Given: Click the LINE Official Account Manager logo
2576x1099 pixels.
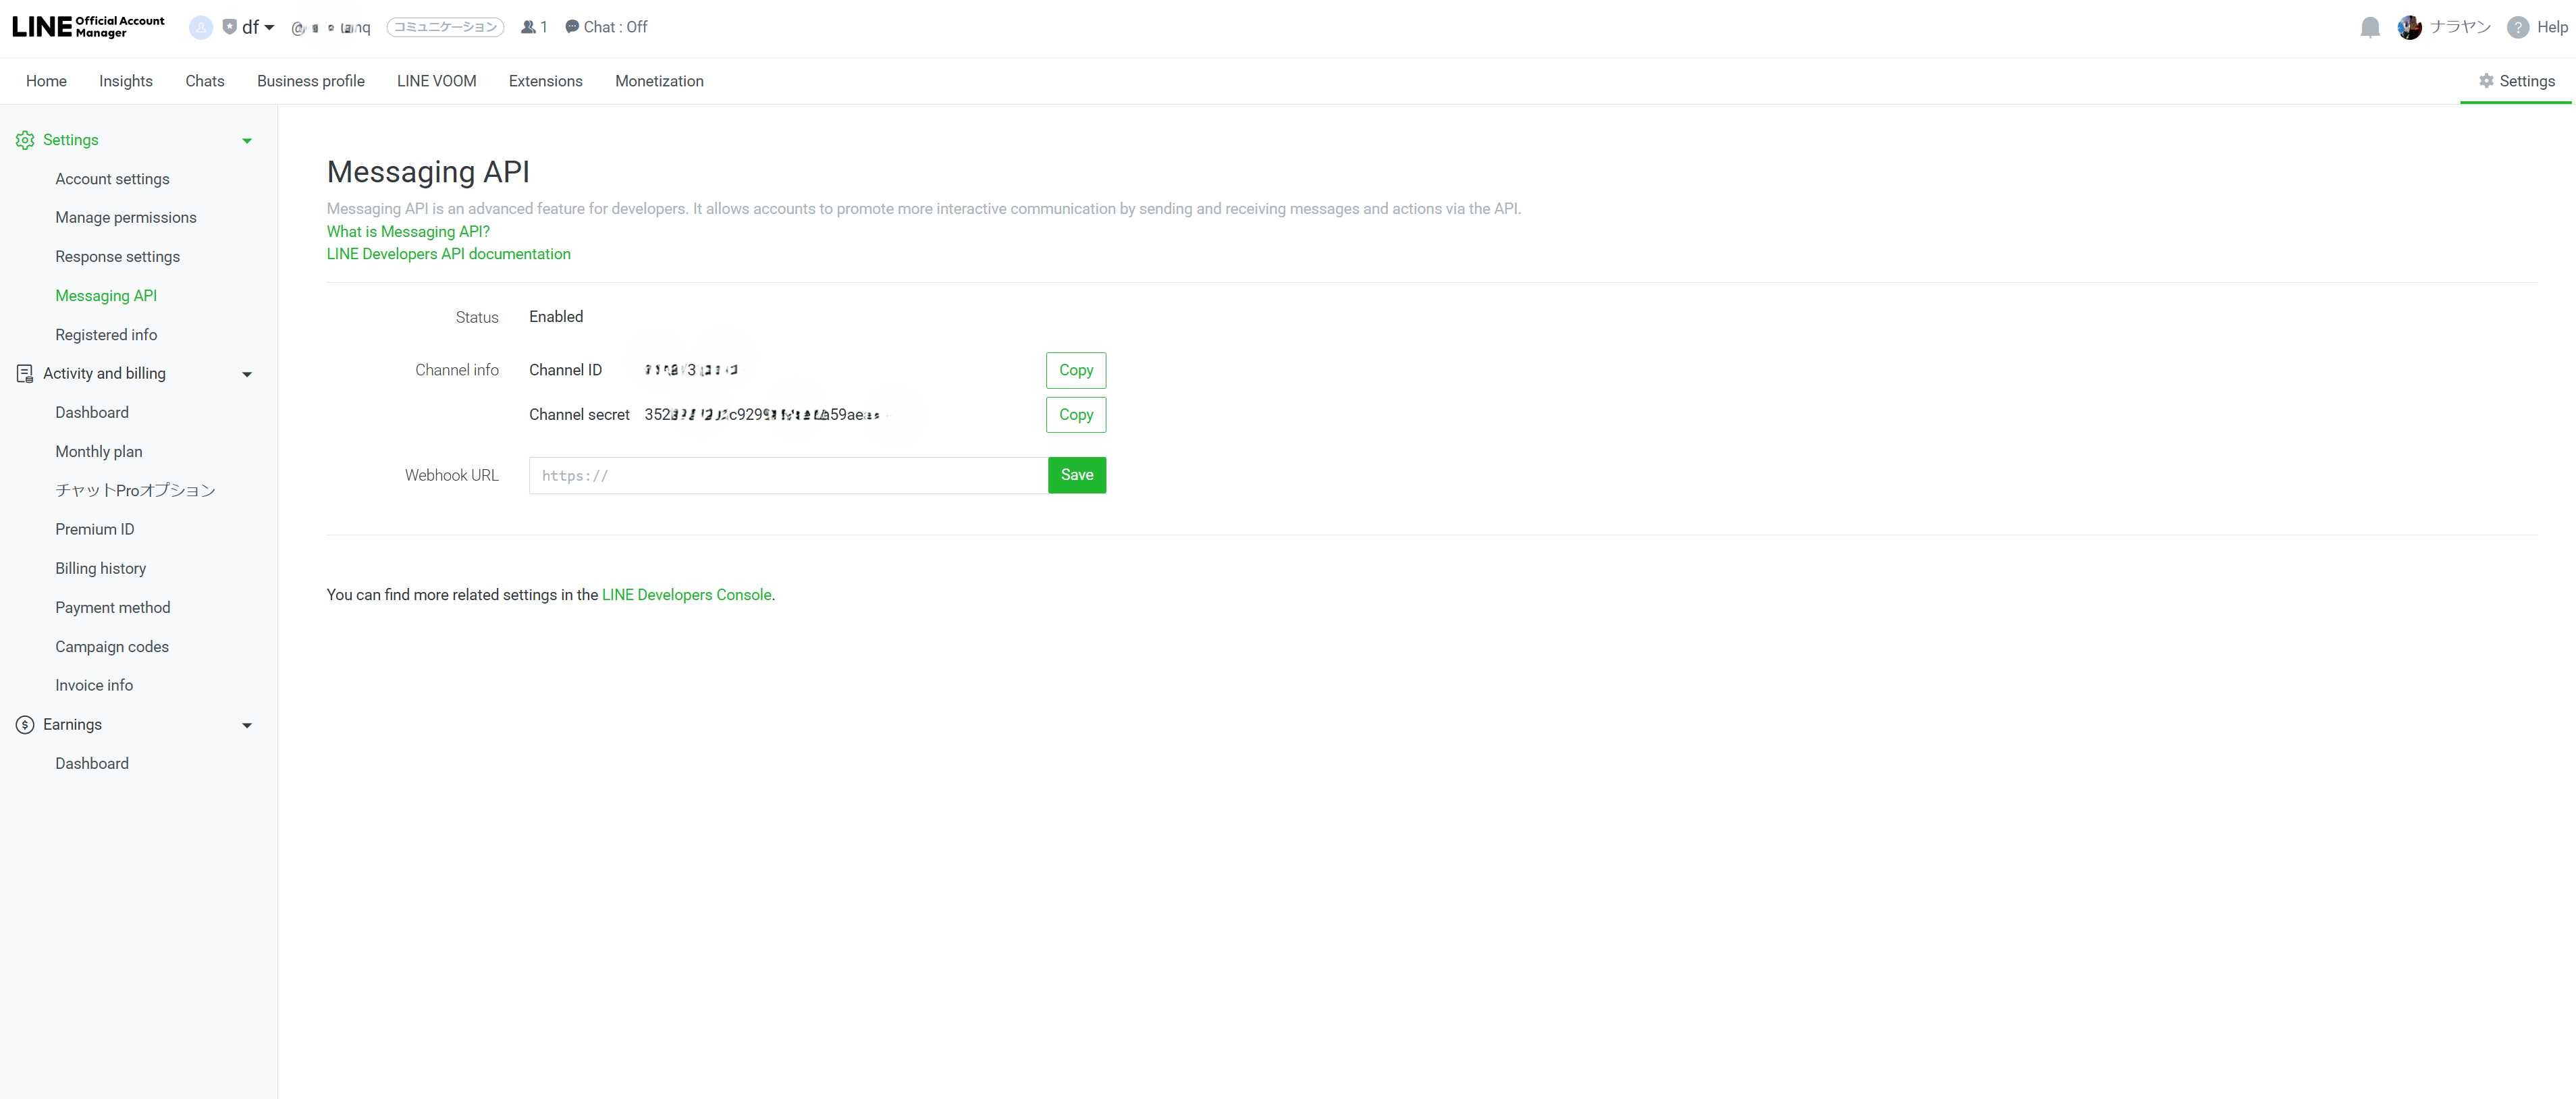Looking at the screenshot, I should pos(88,27).
